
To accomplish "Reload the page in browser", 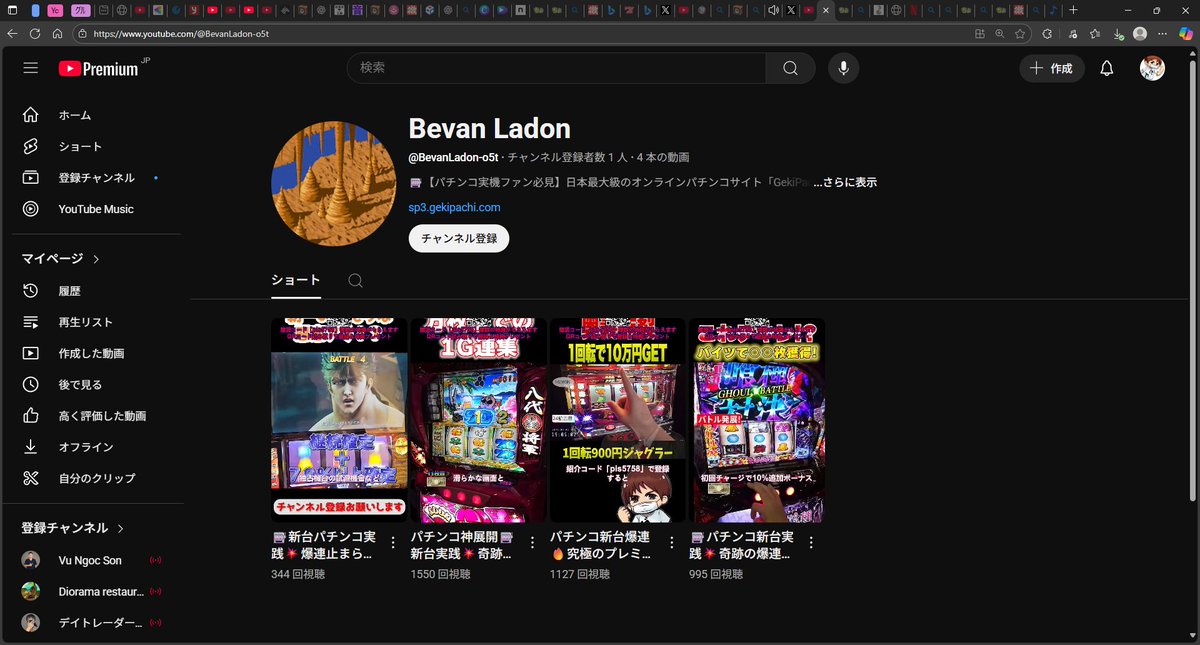I will click(x=35, y=33).
